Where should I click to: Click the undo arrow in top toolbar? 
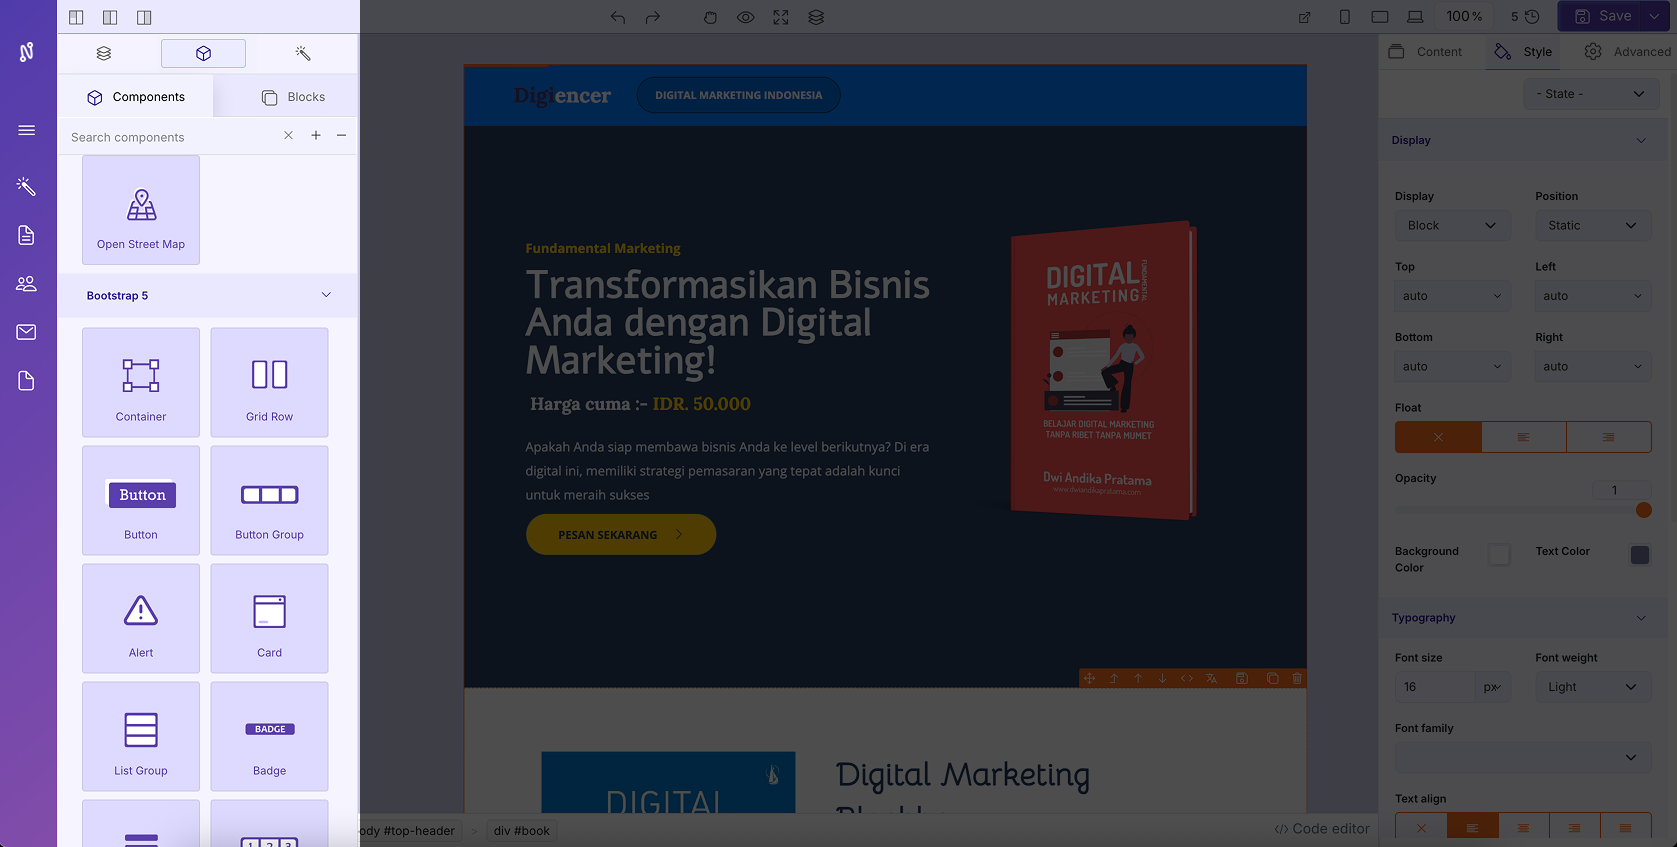click(x=618, y=17)
